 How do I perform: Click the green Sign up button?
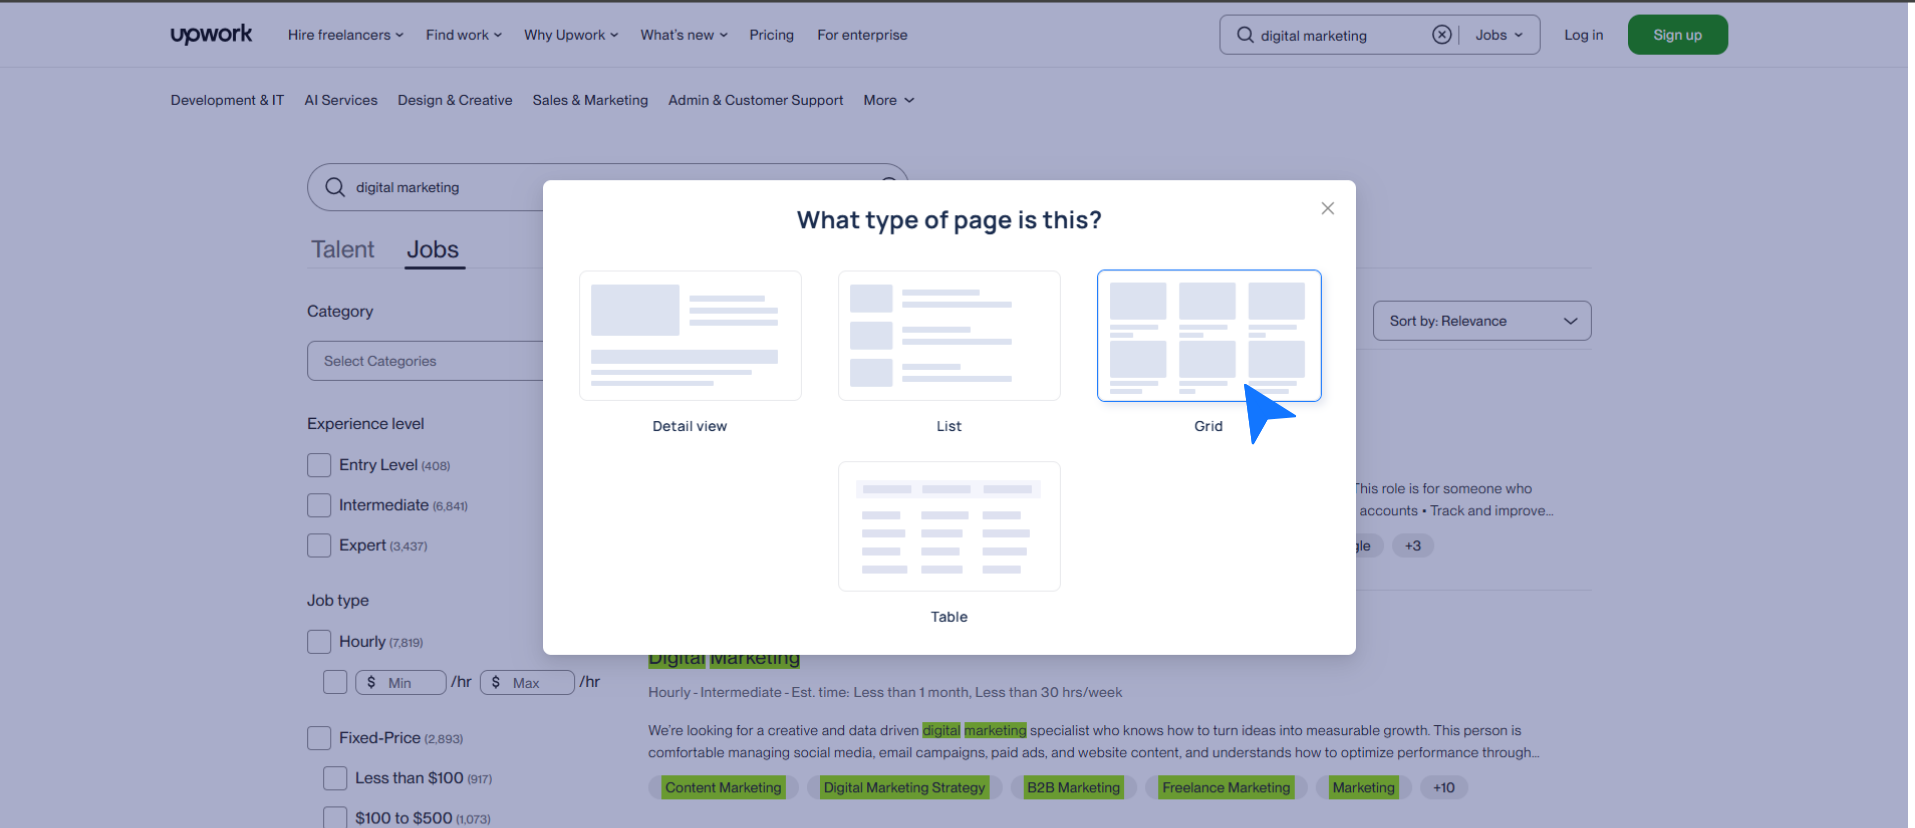coord(1677,35)
